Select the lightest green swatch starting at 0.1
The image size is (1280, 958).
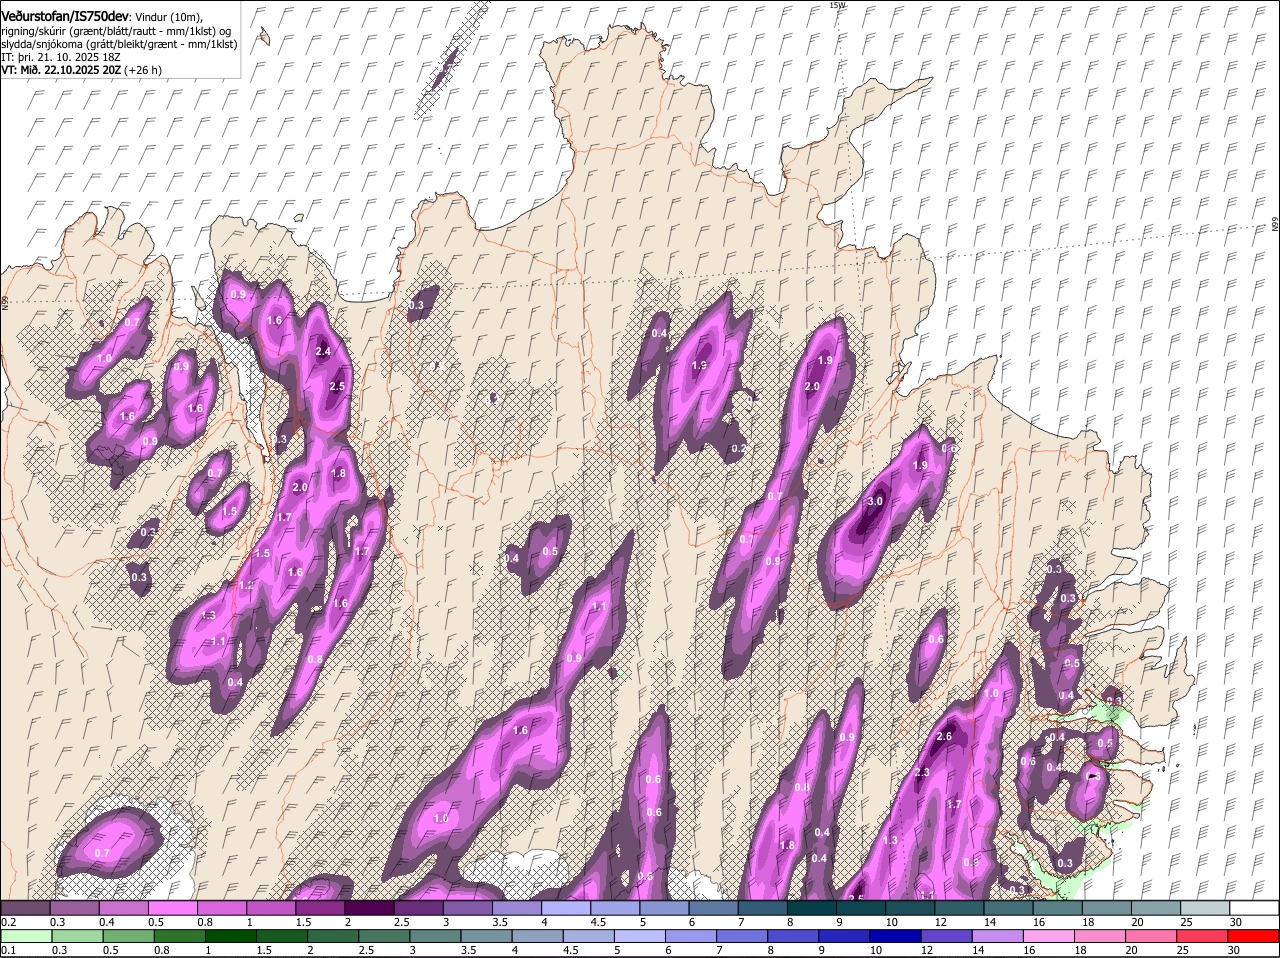(x=26, y=936)
